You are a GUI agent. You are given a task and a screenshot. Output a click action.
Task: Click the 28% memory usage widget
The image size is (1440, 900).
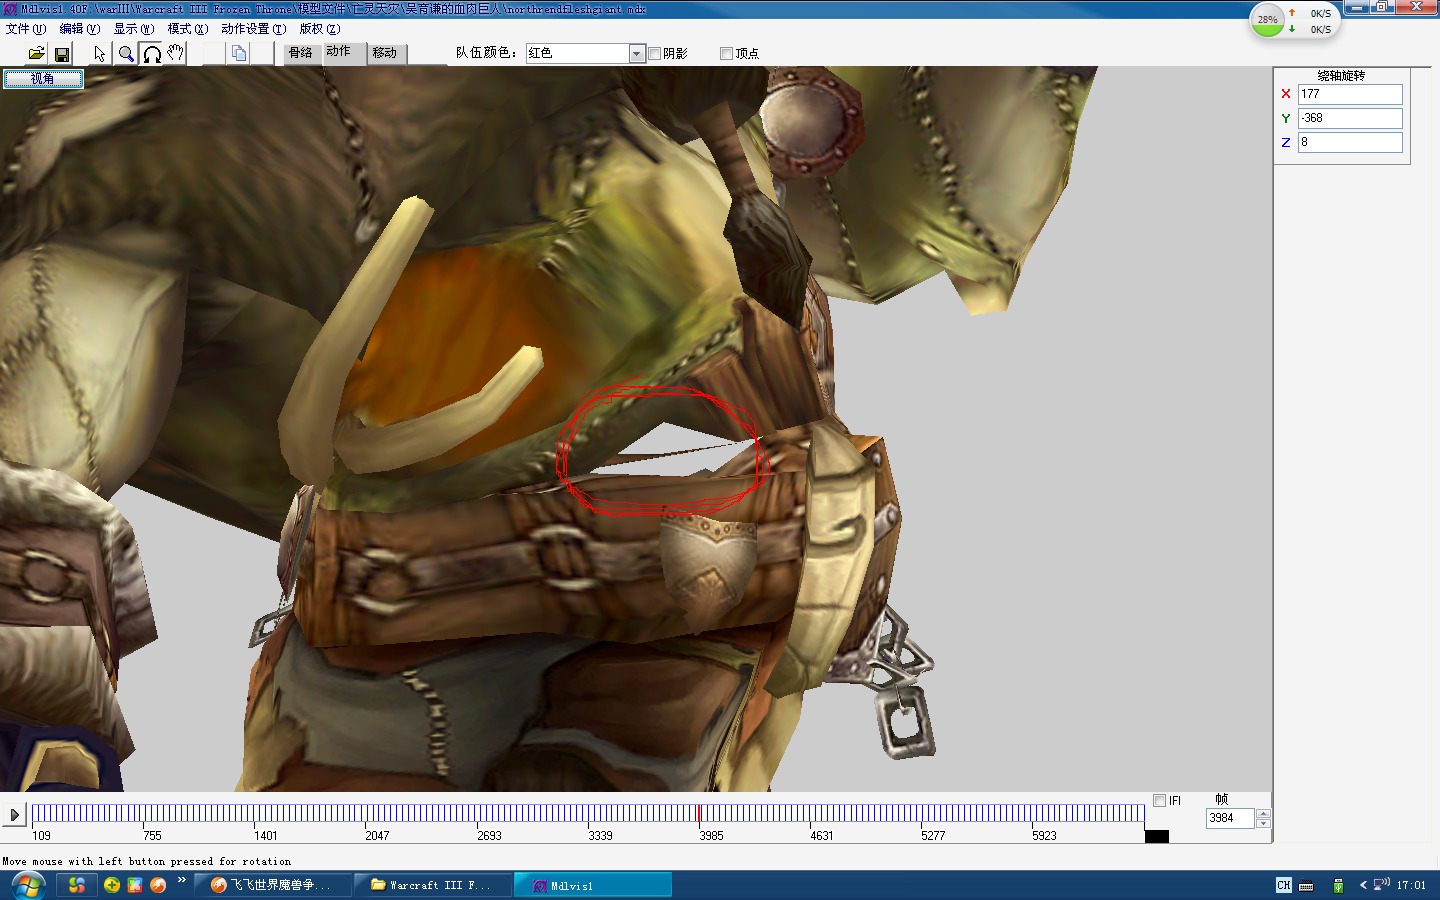(x=1268, y=20)
